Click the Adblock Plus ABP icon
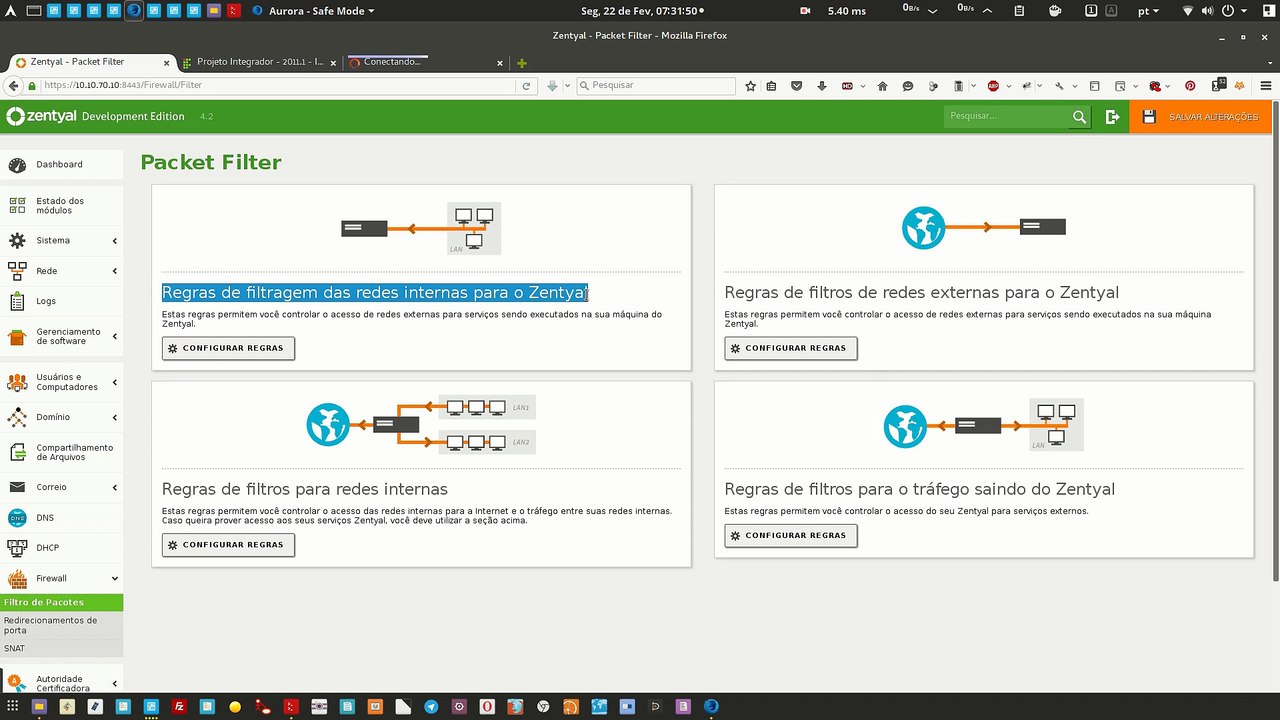This screenshot has width=1280, height=720. (x=993, y=86)
